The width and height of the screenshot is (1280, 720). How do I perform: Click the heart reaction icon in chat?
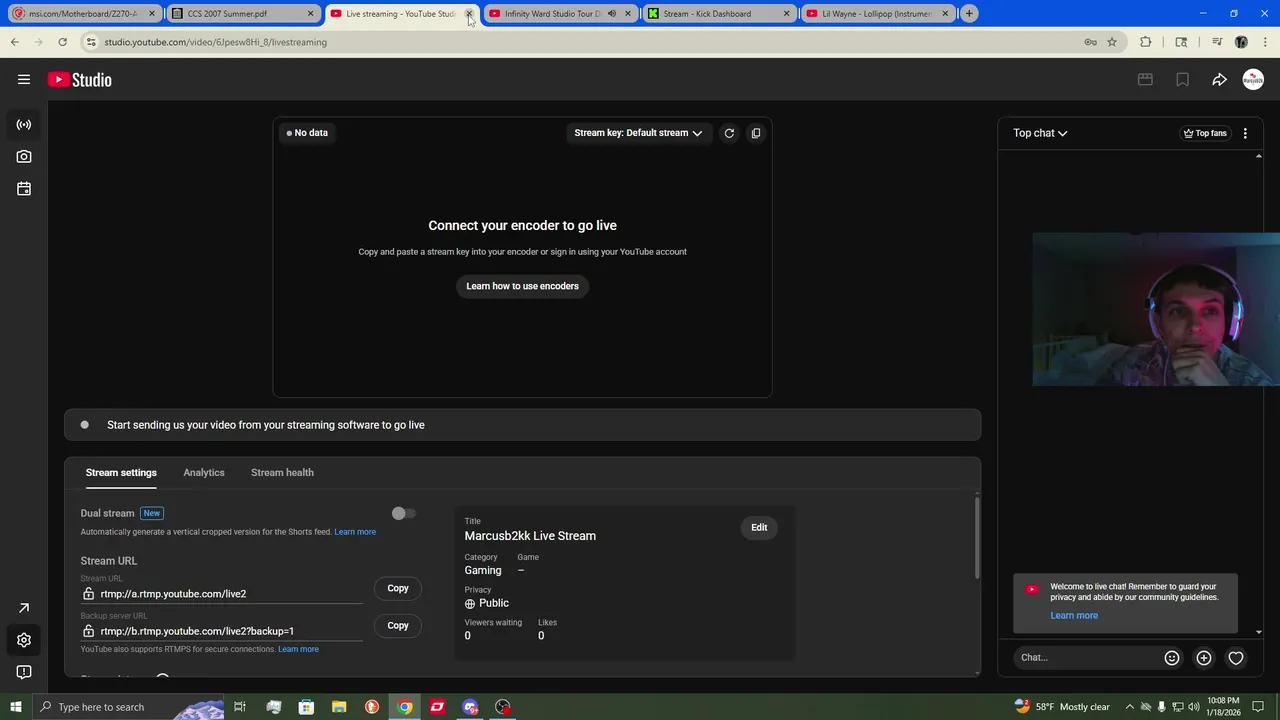(1236, 658)
